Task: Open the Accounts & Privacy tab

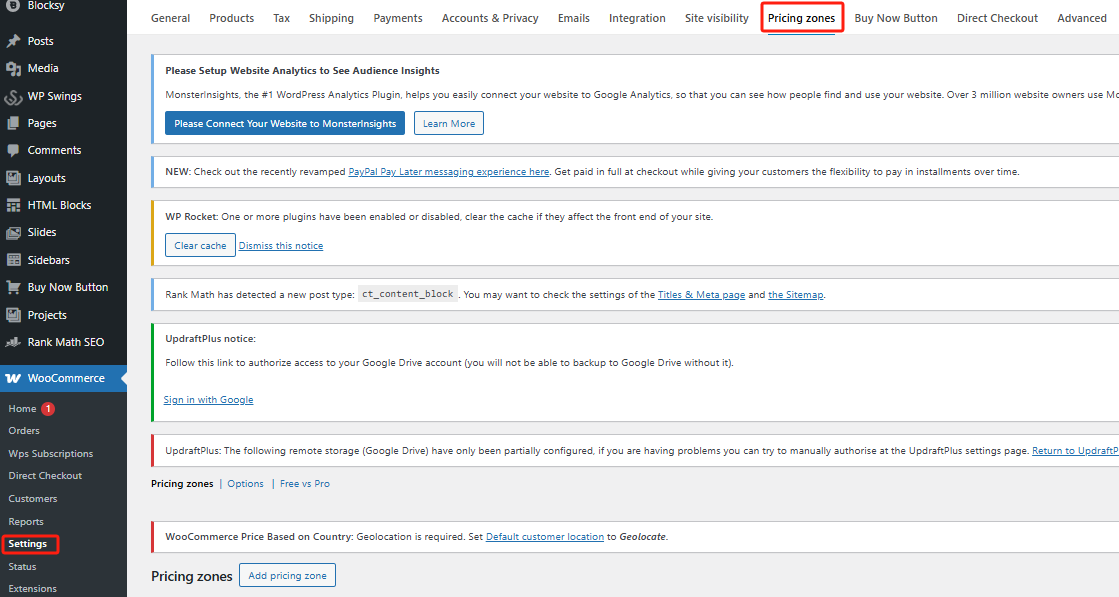Action: 490,18
